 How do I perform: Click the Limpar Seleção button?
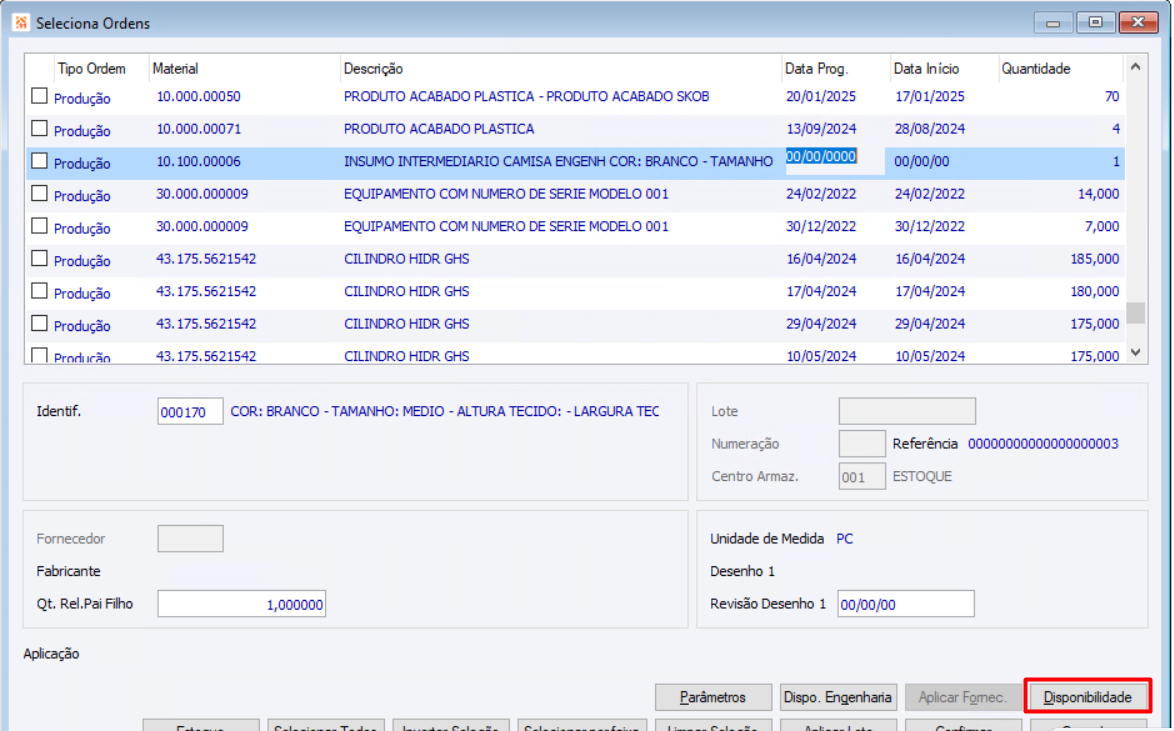pos(713,726)
